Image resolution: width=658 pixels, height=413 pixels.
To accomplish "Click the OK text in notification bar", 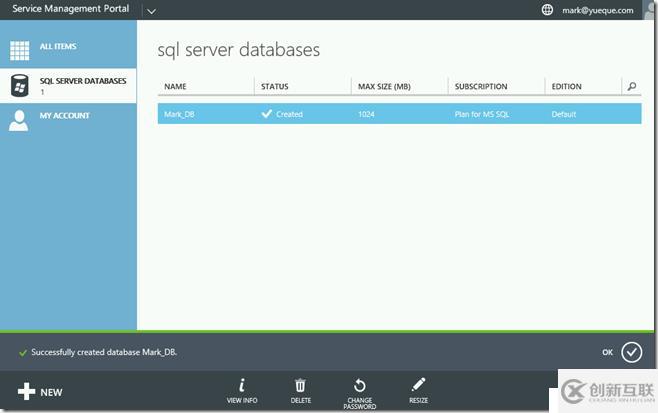I will coord(607,353).
